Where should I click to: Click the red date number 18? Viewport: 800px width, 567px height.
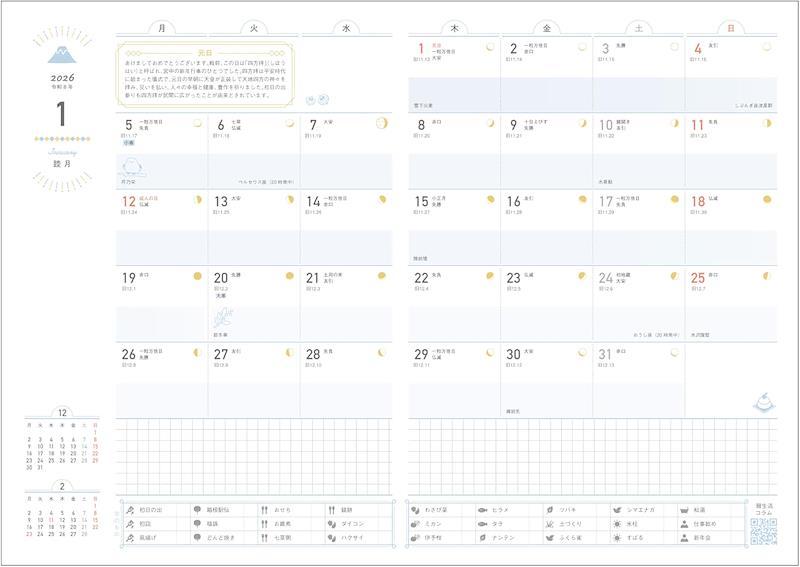pos(698,202)
